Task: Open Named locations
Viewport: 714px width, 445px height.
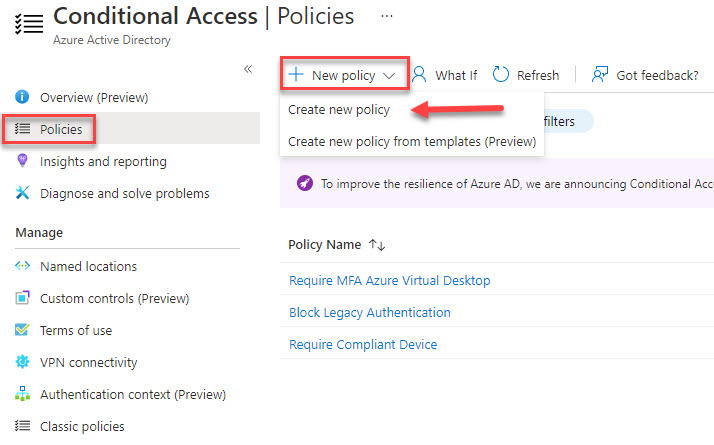Action: pyautogui.click(x=88, y=266)
